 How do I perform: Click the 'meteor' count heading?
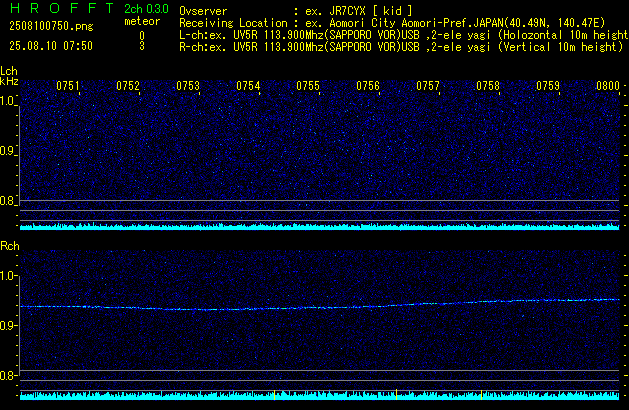tap(142, 21)
